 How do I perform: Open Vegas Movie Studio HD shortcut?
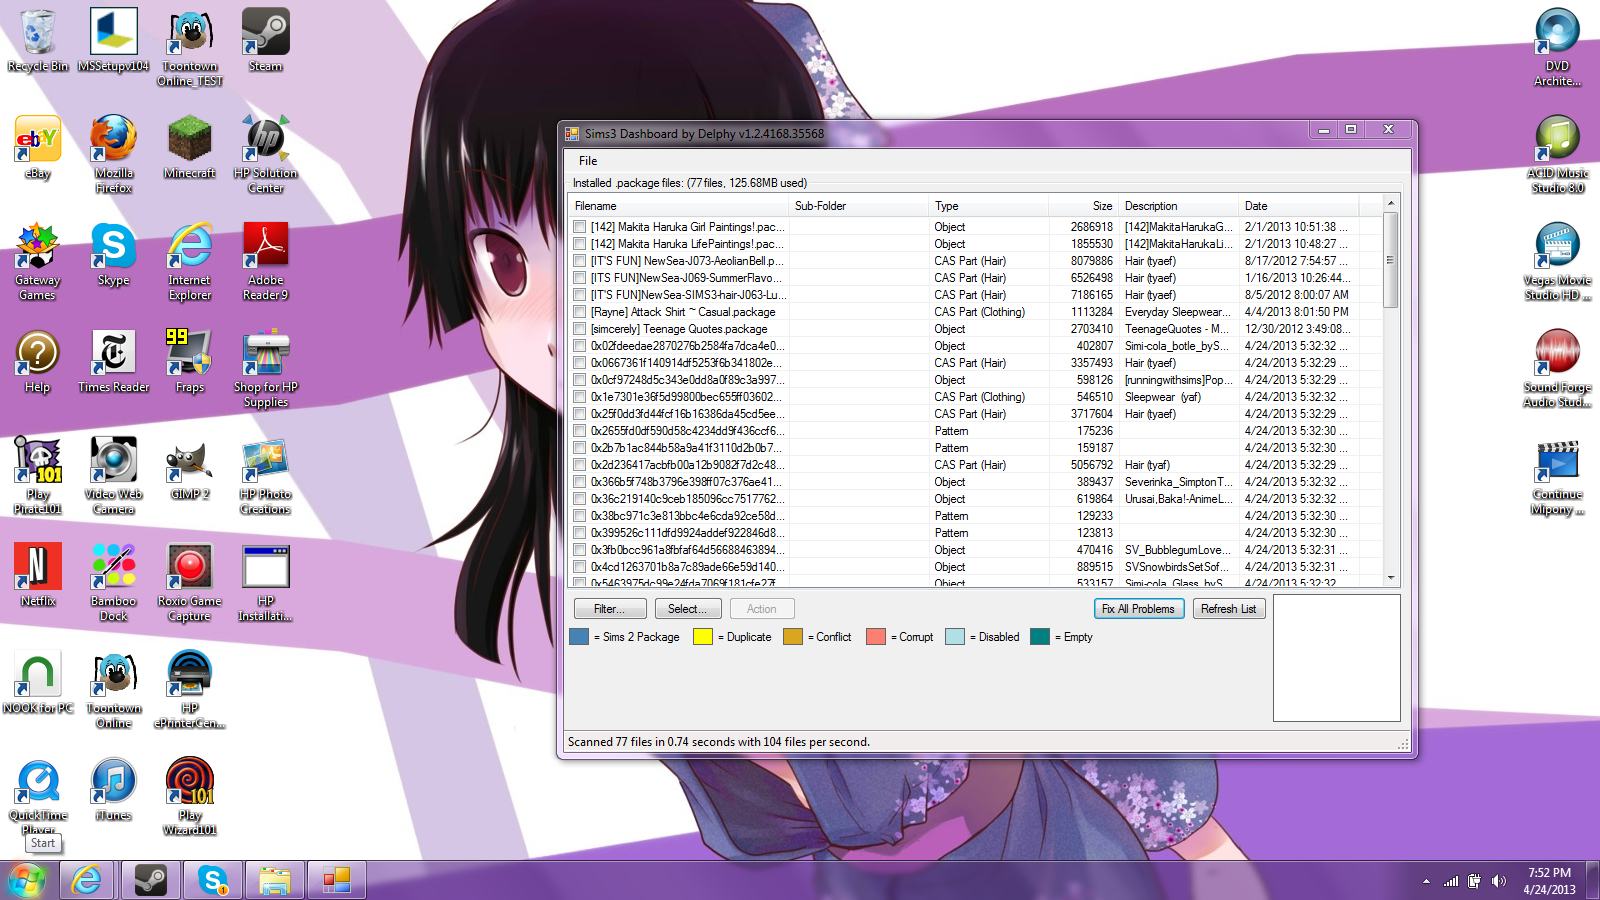tap(1558, 261)
